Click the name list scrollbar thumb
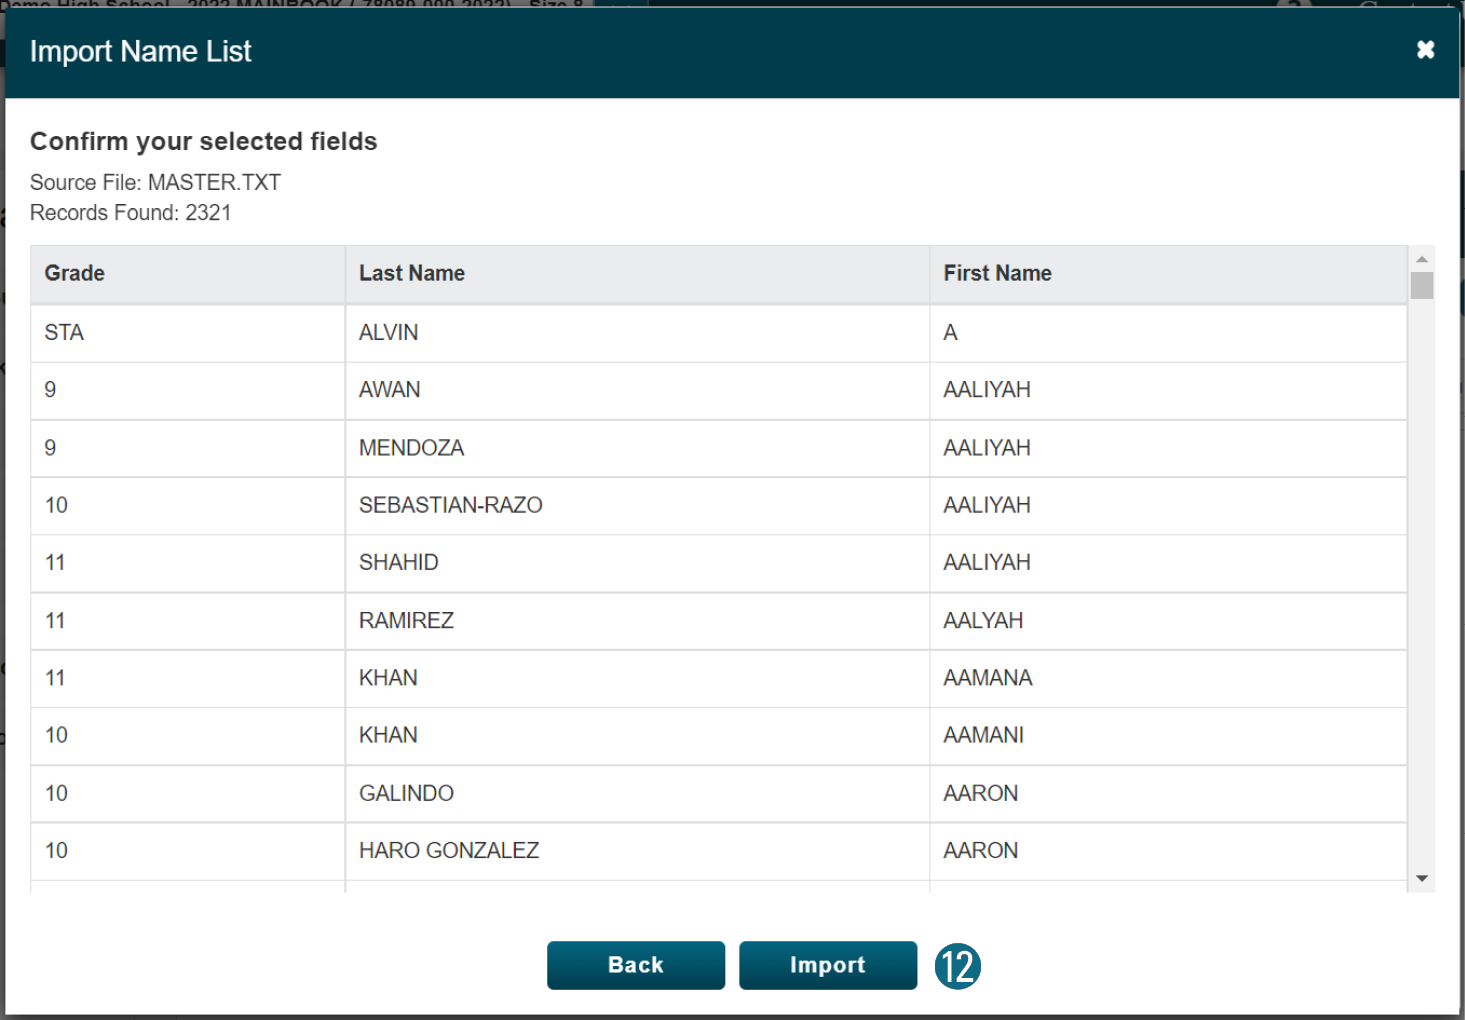Image resolution: width=1465 pixels, height=1020 pixels. click(x=1421, y=286)
